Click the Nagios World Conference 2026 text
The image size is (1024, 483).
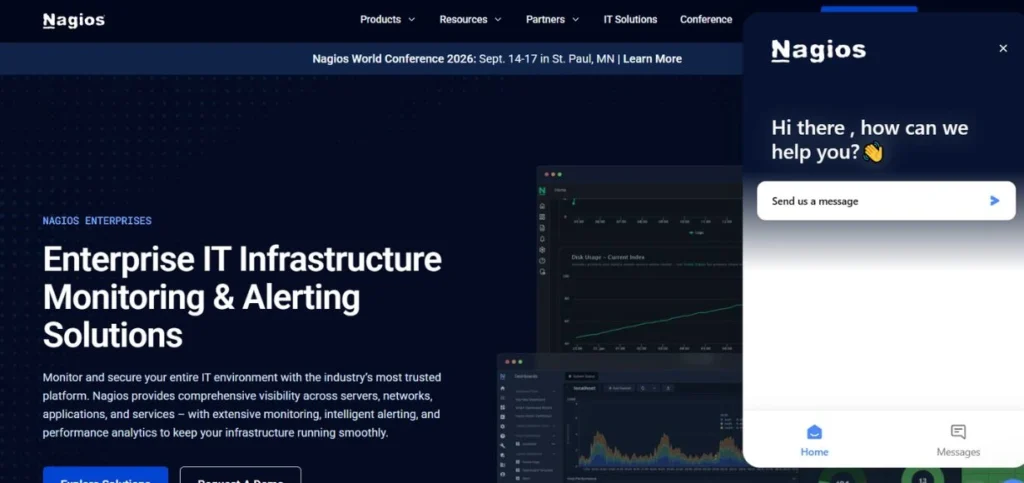pos(394,59)
